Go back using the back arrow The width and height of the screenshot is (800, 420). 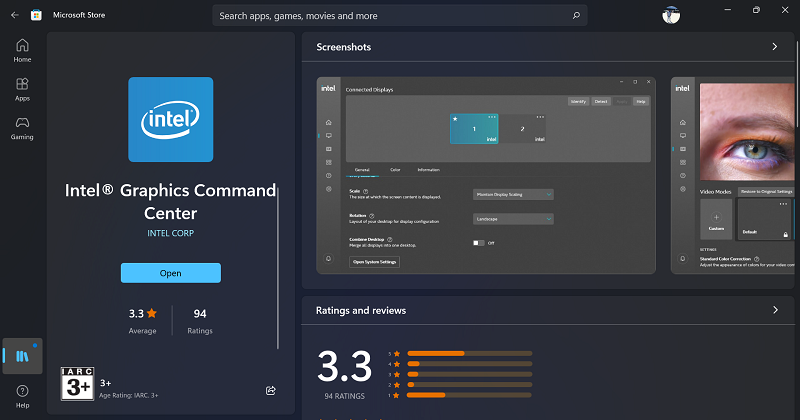[15, 15]
